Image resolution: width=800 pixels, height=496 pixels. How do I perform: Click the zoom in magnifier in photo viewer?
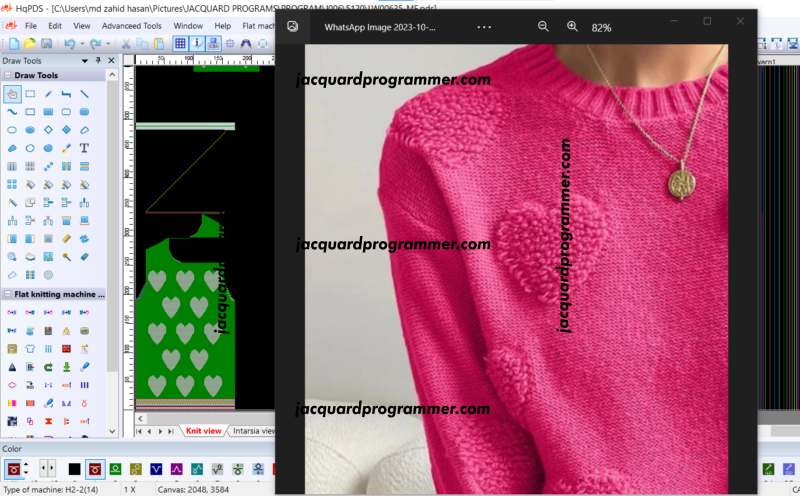point(572,27)
